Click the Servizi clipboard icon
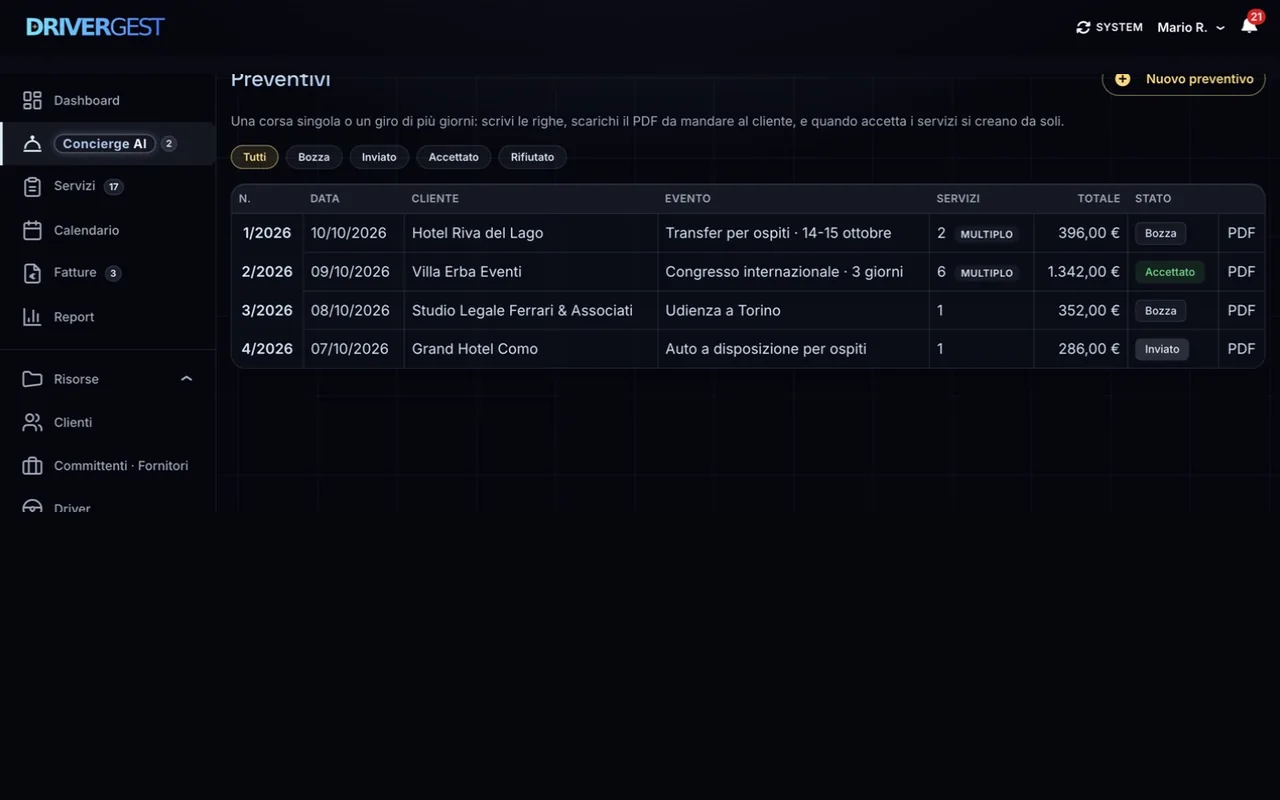 pyautogui.click(x=32, y=187)
